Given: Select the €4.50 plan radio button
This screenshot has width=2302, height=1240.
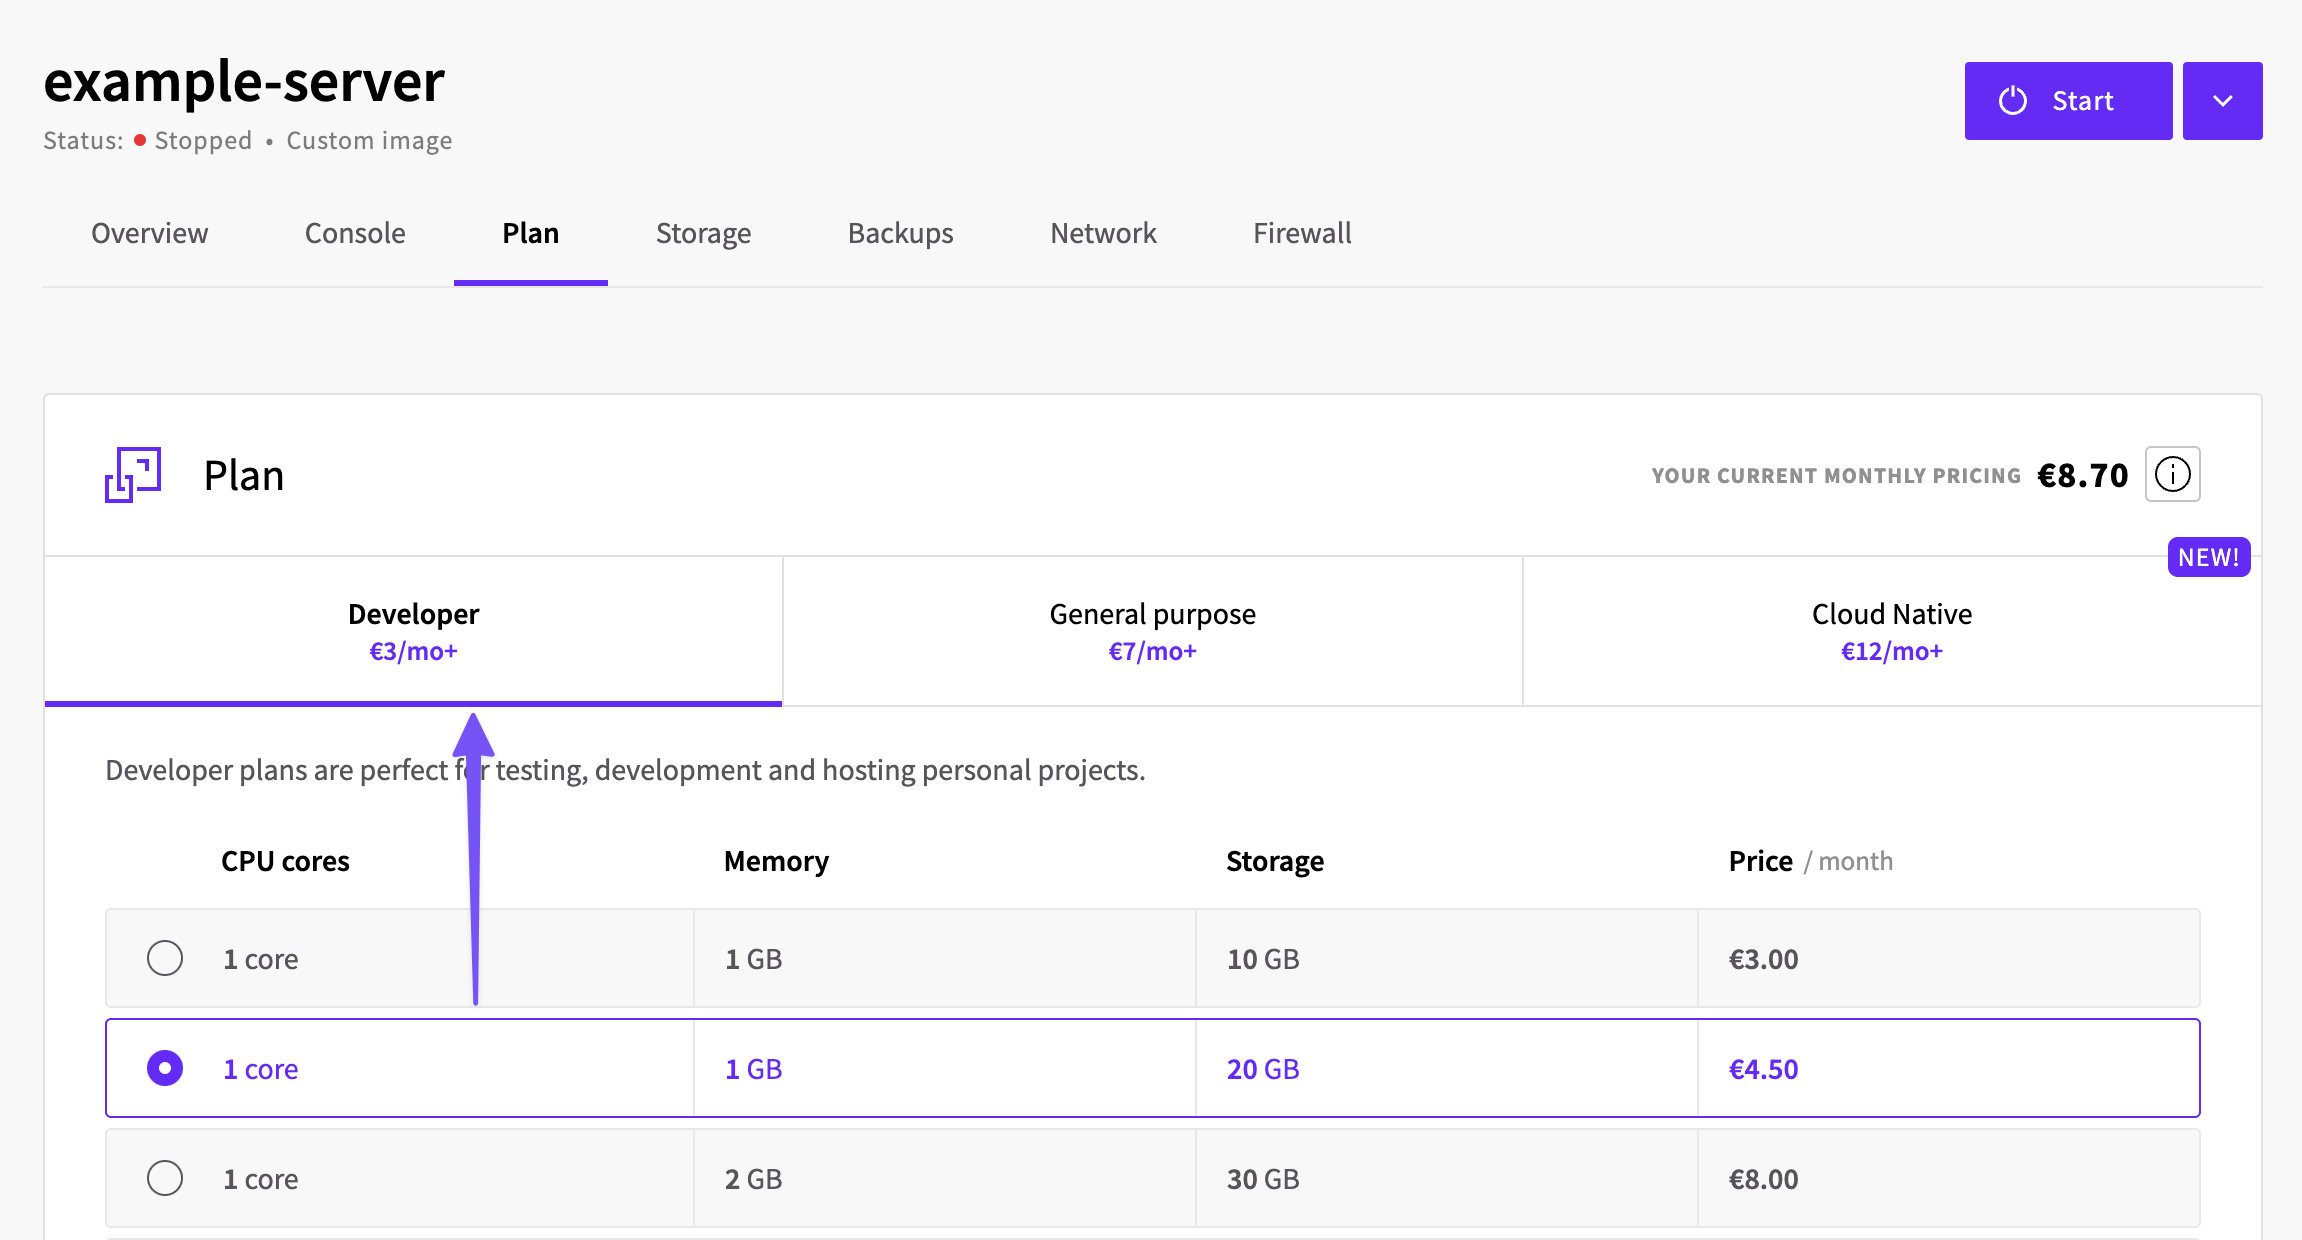Looking at the screenshot, I should pos(165,1068).
